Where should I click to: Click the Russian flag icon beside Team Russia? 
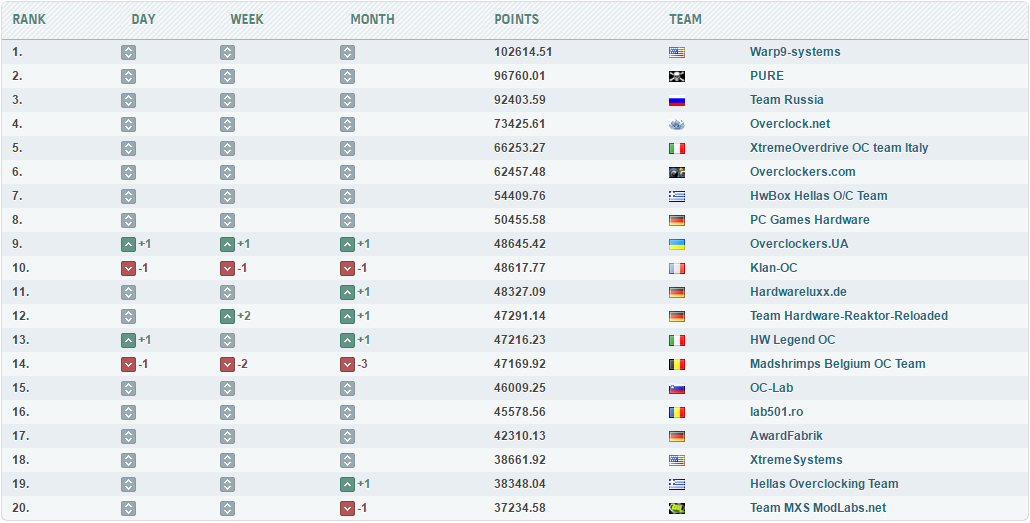[x=677, y=100]
